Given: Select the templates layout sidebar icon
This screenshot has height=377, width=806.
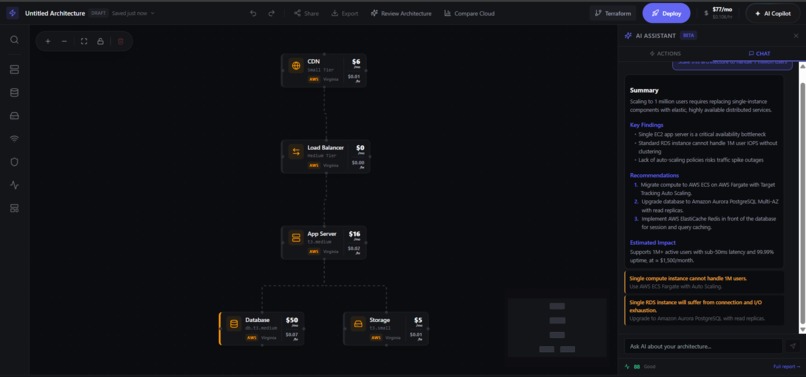Looking at the screenshot, I should point(14,208).
